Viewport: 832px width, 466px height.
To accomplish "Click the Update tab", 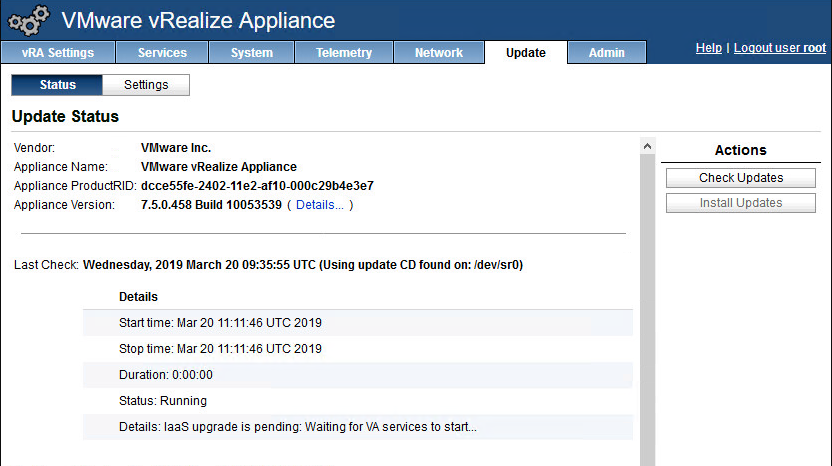I will [x=526, y=53].
